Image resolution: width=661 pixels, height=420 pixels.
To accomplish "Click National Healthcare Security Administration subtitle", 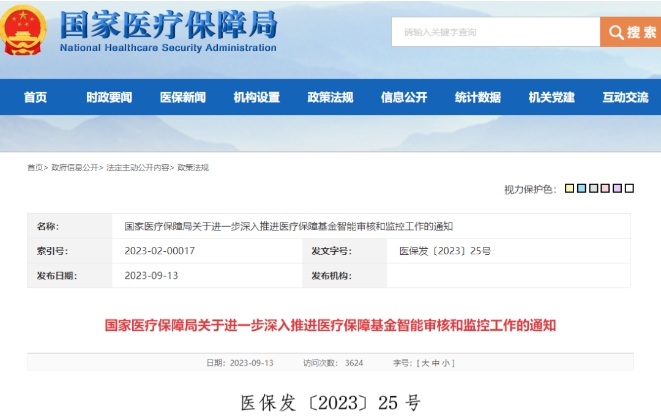I will point(168,48).
